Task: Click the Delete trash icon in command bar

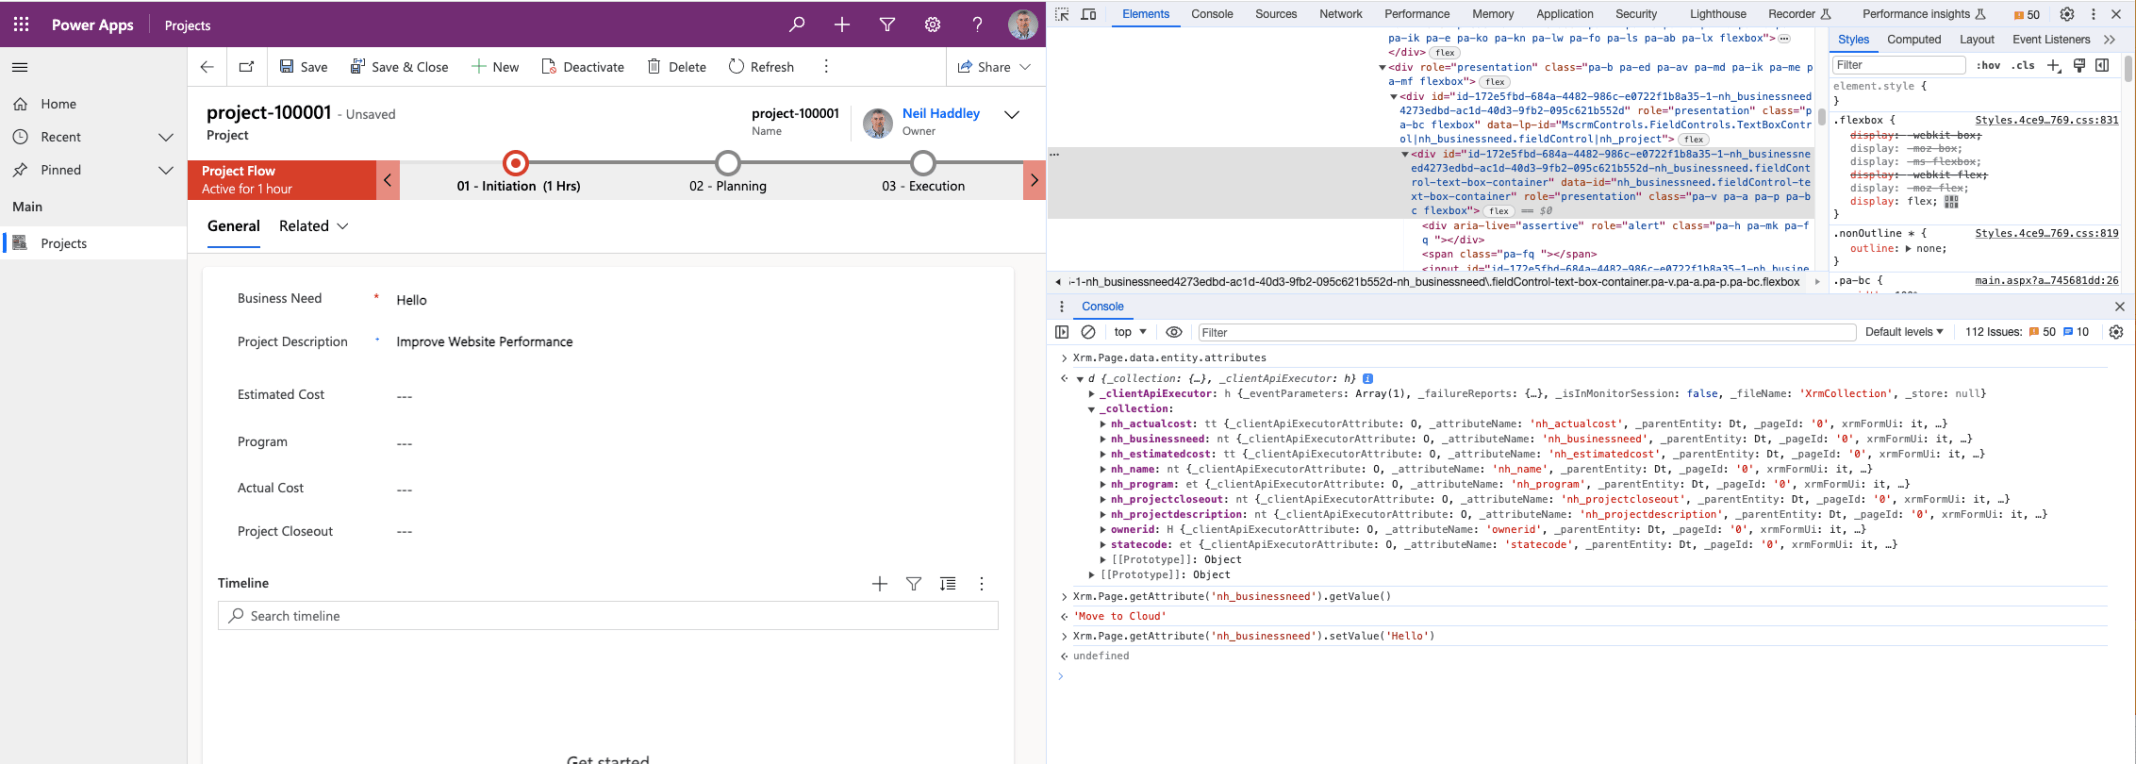Action: (x=654, y=67)
